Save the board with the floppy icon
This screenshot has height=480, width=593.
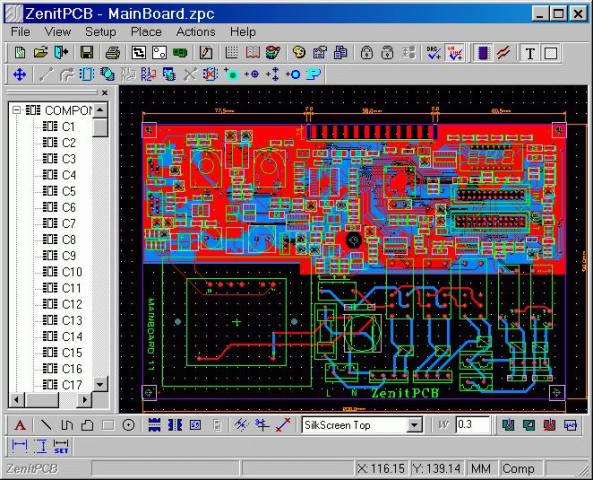(87, 53)
